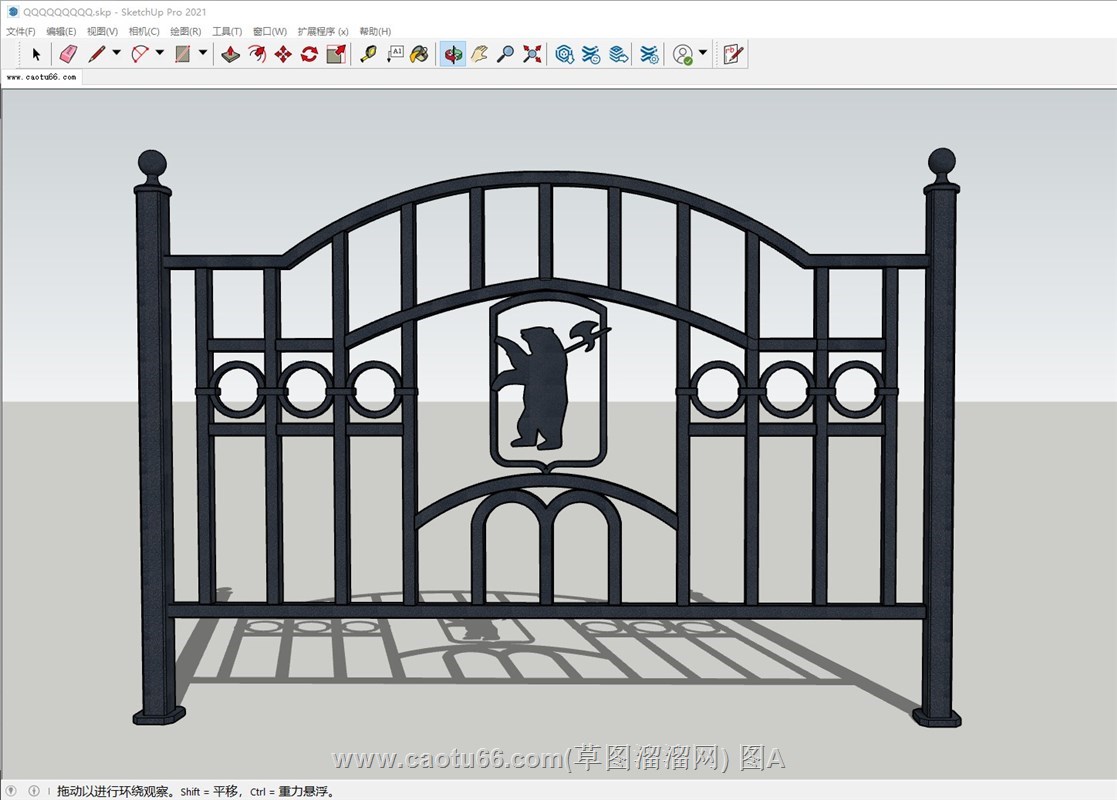Open the 文件(F) menu
The height and width of the screenshot is (800, 1117).
click(21, 32)
